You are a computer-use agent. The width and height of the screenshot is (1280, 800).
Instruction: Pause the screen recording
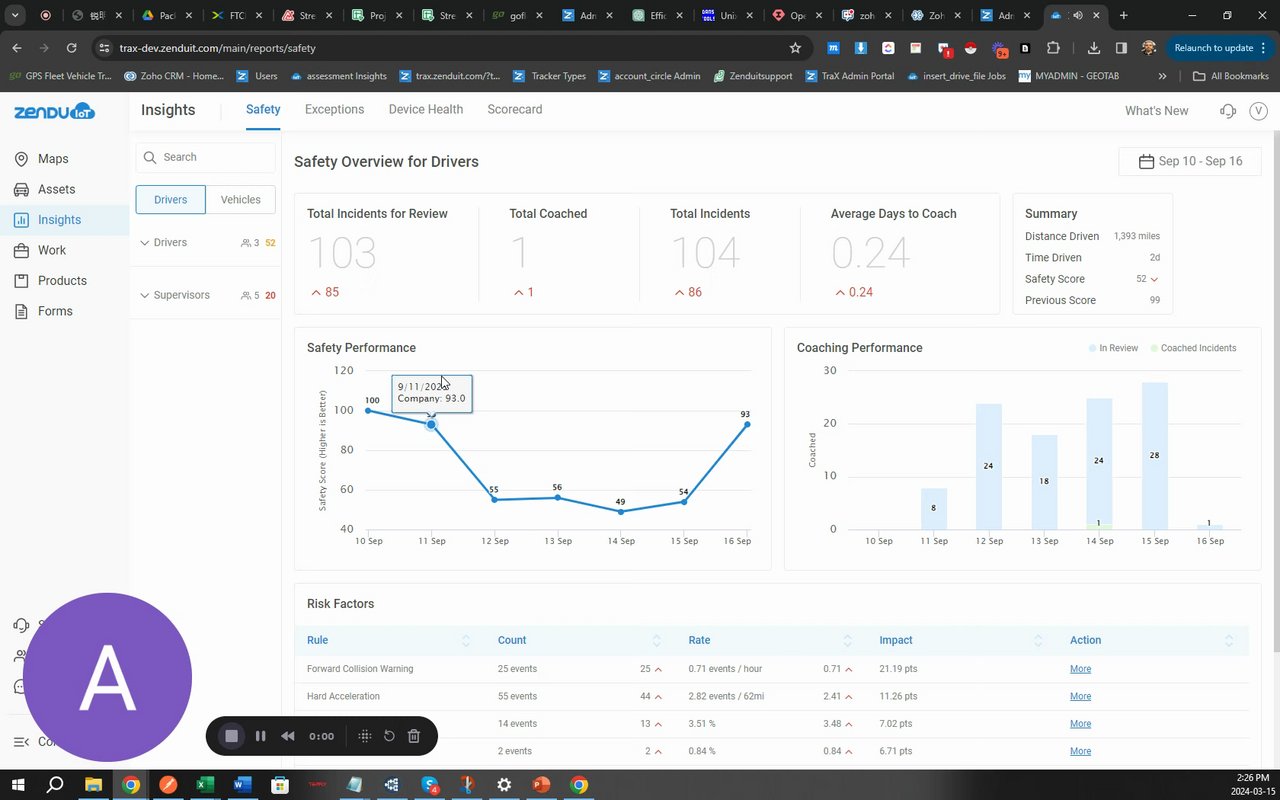tap(260, 736)
